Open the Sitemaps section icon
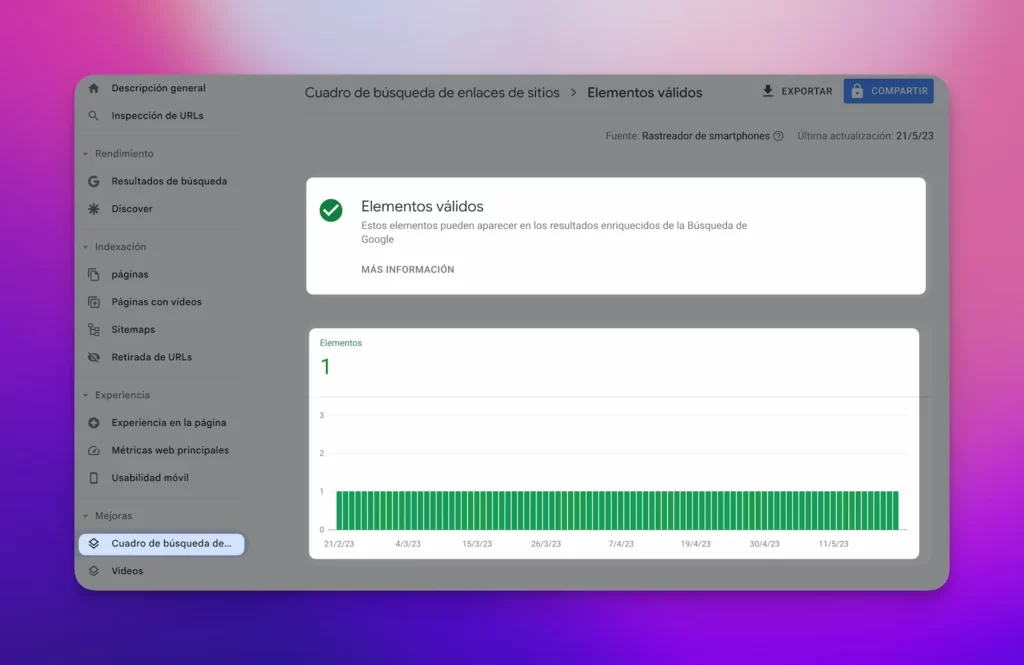The image size is (1024, 665). [95, 329]
